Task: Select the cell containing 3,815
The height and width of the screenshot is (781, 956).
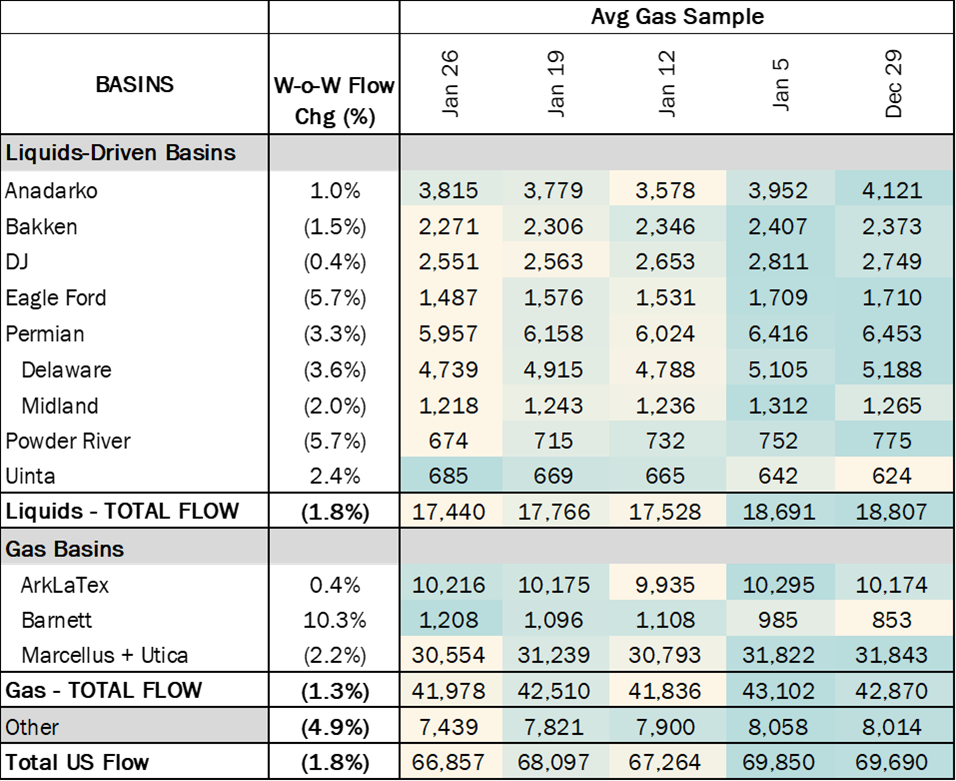Action: click(x=448, y=190)
